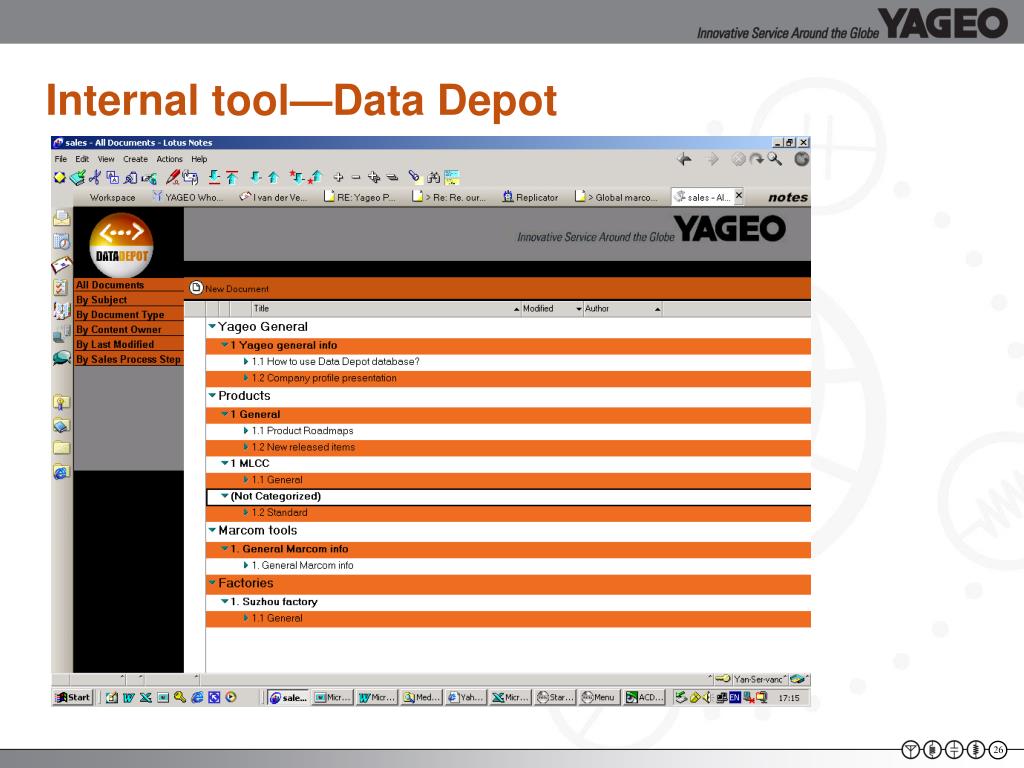Click the collapse all double-minus icon
Viewport: 1024px width, 768px height.
point(392,177)
